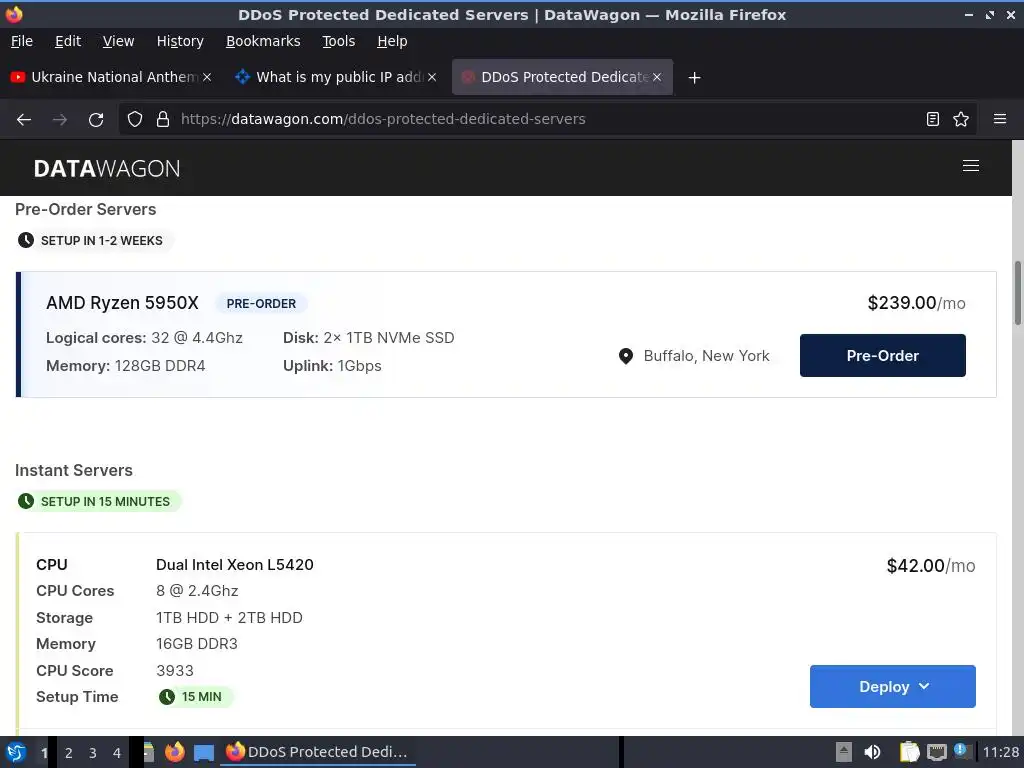Switch to workspace 3 in taskbar pager
Image resolution: width=1024 pixels, height=768 pixels.
pos(93,753)
